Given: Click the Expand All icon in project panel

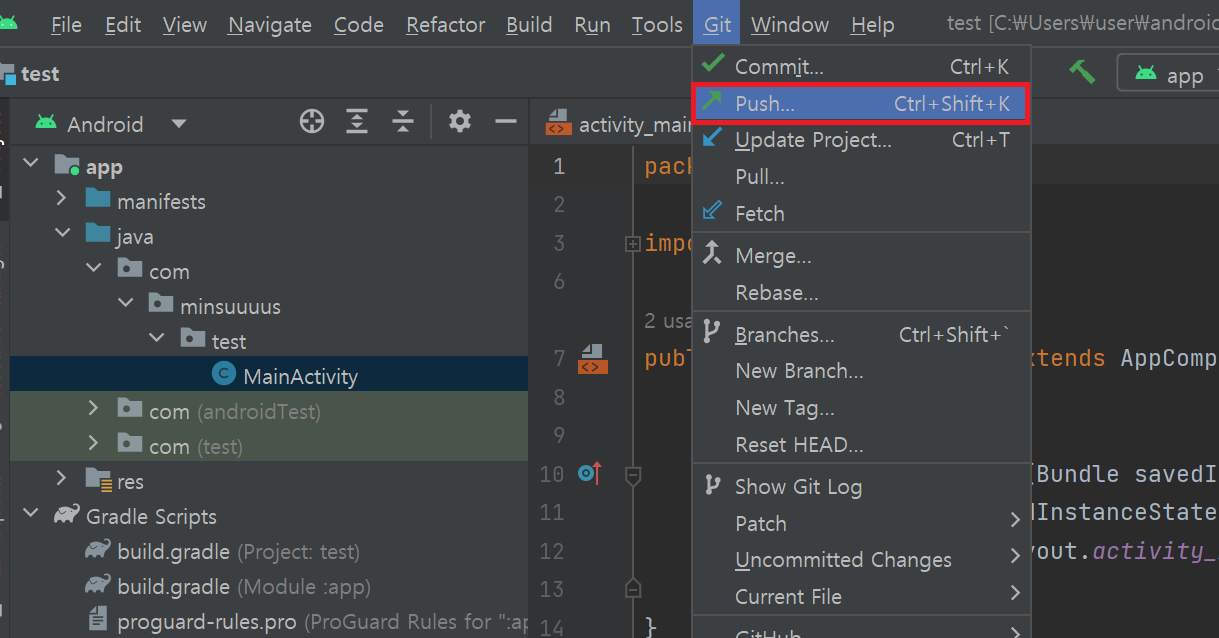Looking at the screenshot, I should [357, 122].
